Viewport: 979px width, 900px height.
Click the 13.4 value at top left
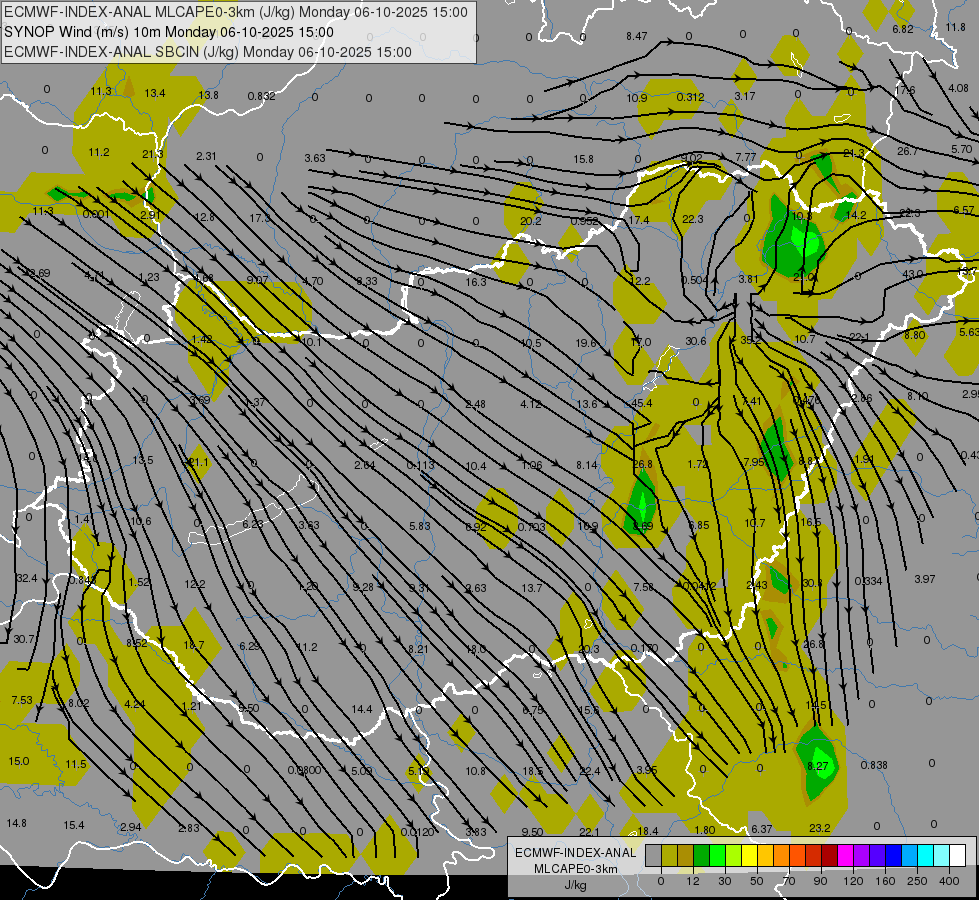[x=155, y=93]
